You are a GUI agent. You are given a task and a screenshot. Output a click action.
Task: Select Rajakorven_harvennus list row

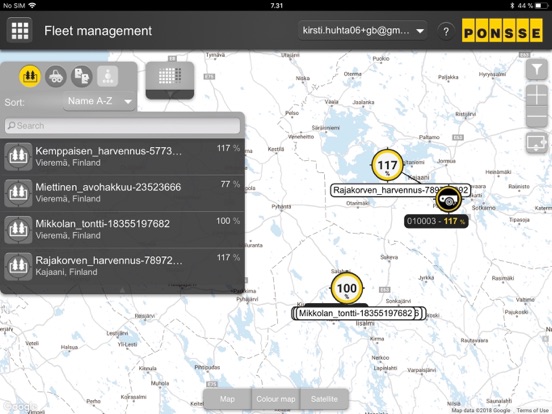click(x=123, y=266)
